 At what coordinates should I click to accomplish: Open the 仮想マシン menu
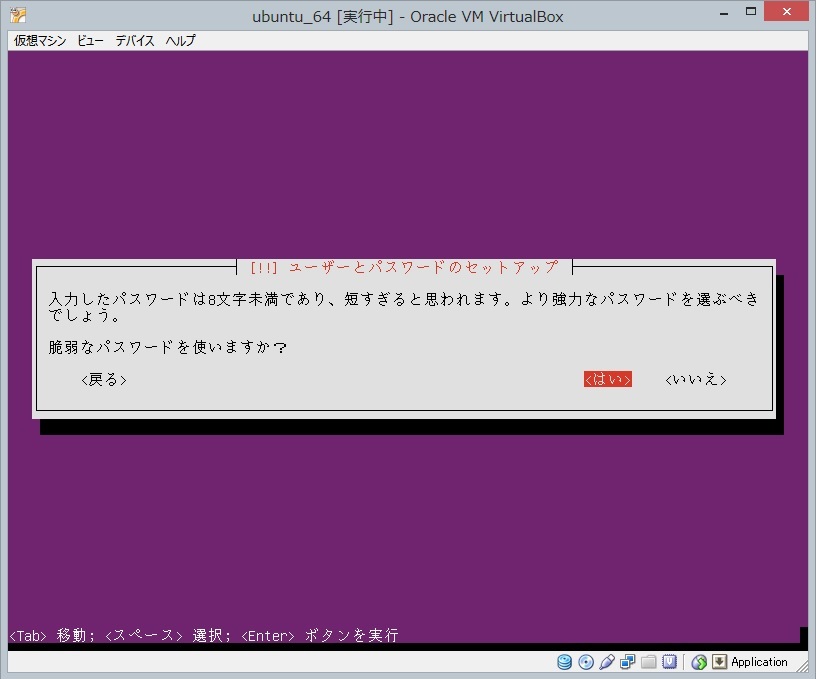[40, 41]
